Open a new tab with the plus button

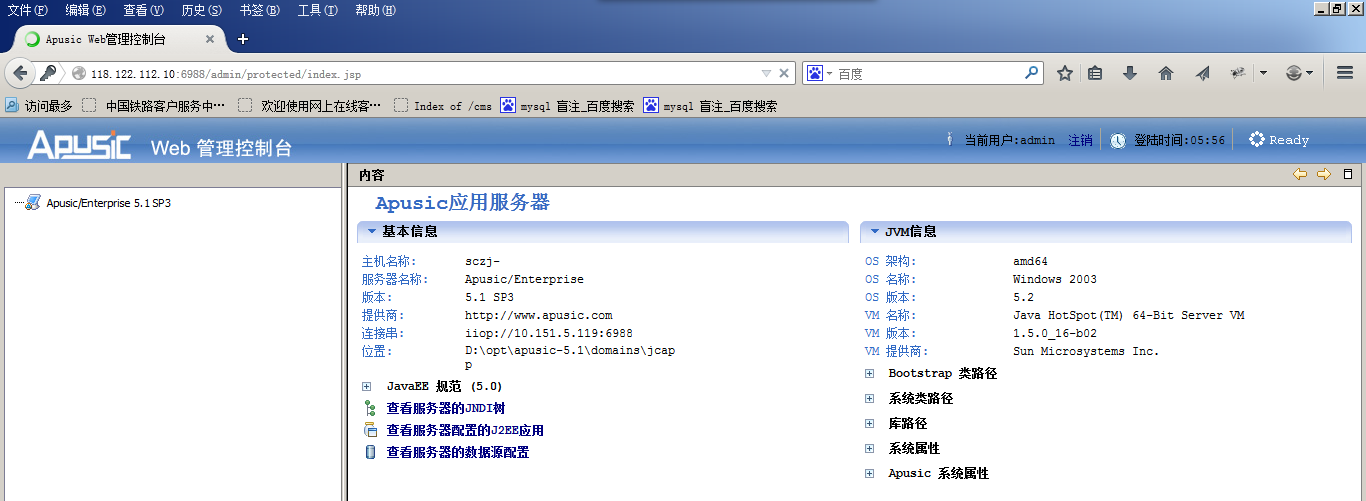pyautogui.click(x=242, y=39)
